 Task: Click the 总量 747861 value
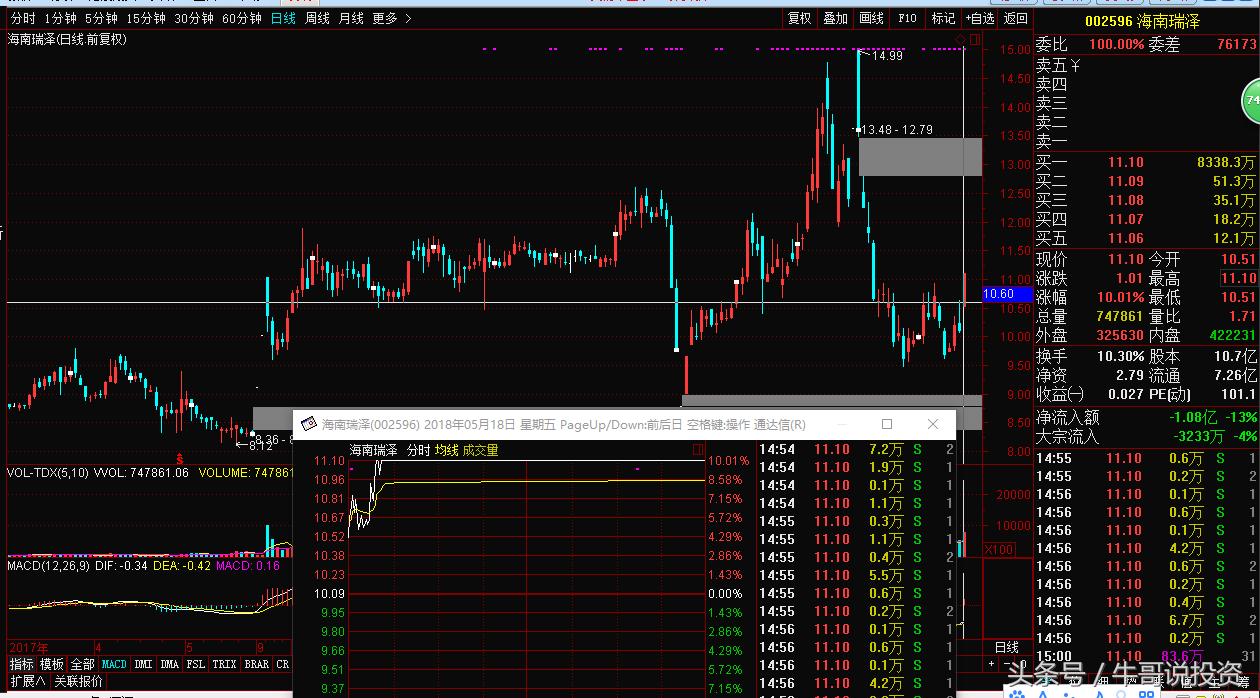click(1120, 316)
